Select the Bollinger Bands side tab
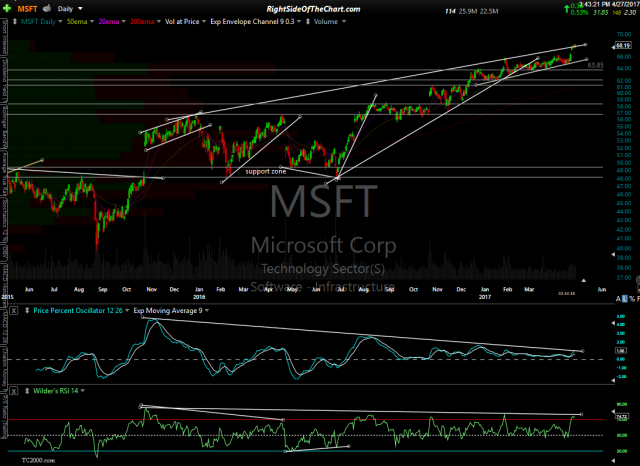Image resolution: width=640 pixels, height=466 pixels. (x=4, y=128)
